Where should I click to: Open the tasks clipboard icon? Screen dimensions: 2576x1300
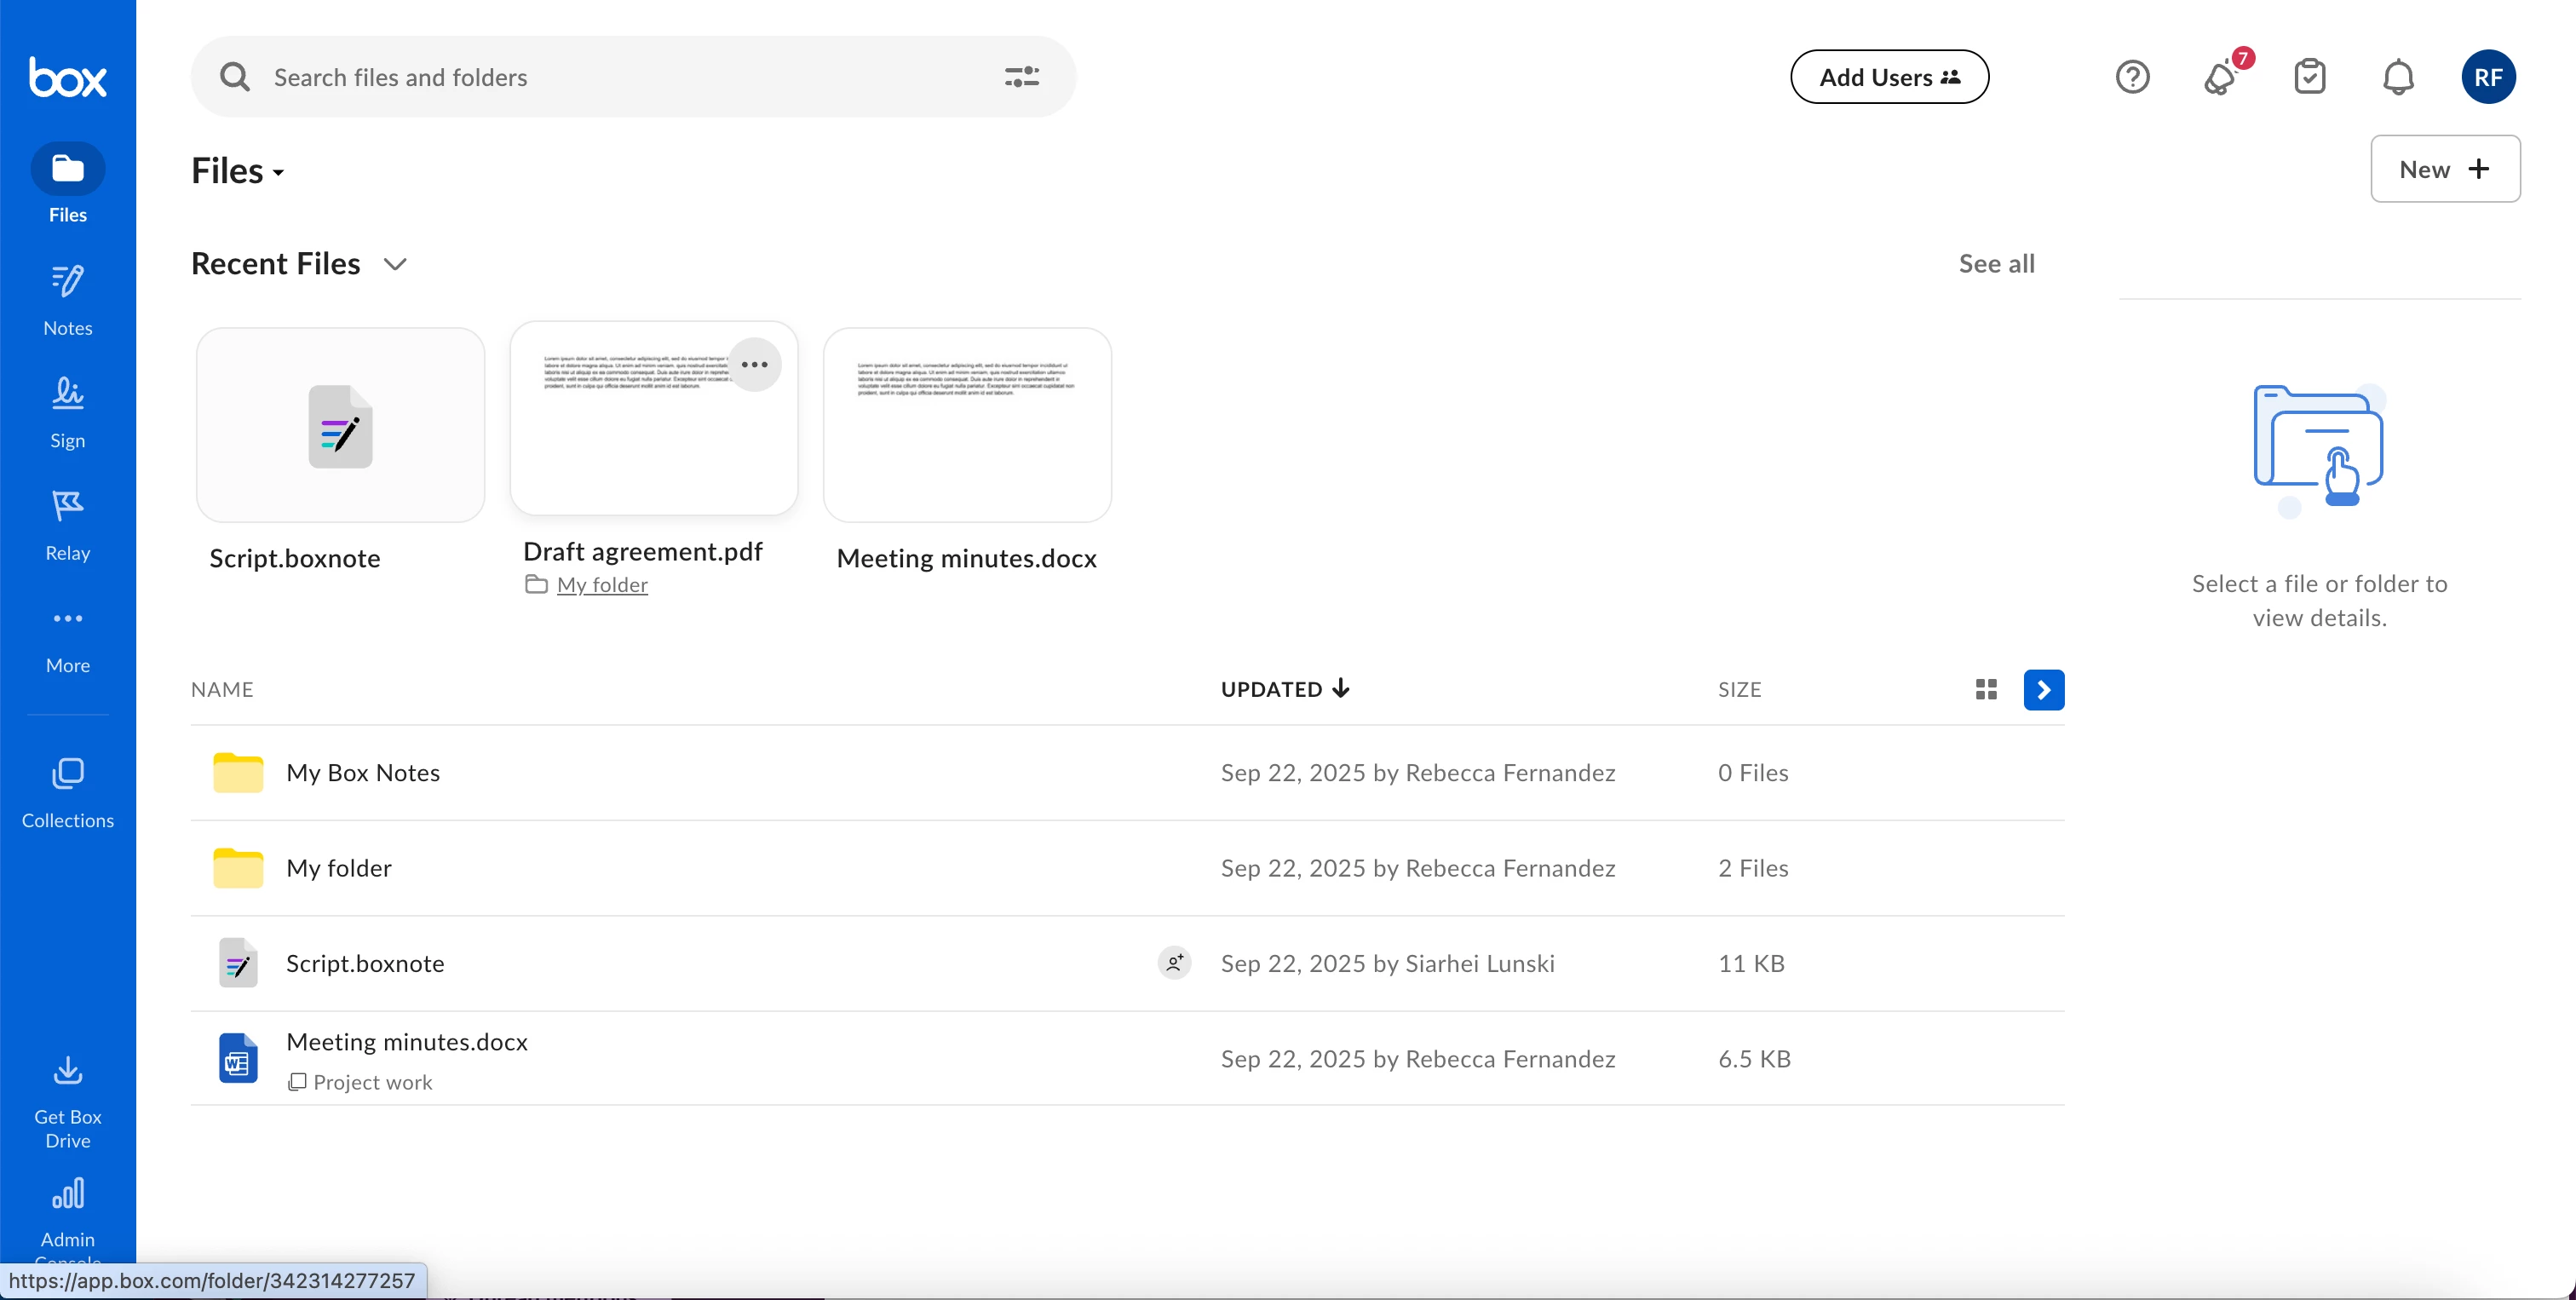2309,77
